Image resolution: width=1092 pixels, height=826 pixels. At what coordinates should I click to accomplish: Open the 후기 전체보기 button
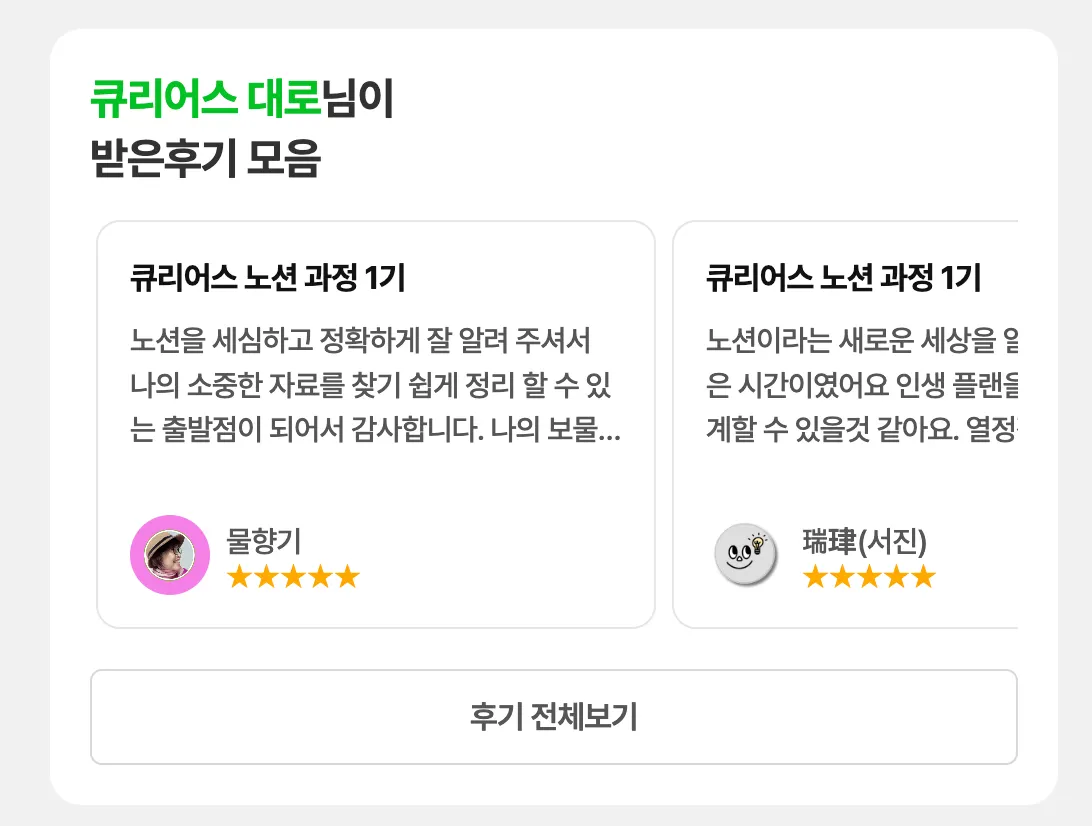point(553,717)
